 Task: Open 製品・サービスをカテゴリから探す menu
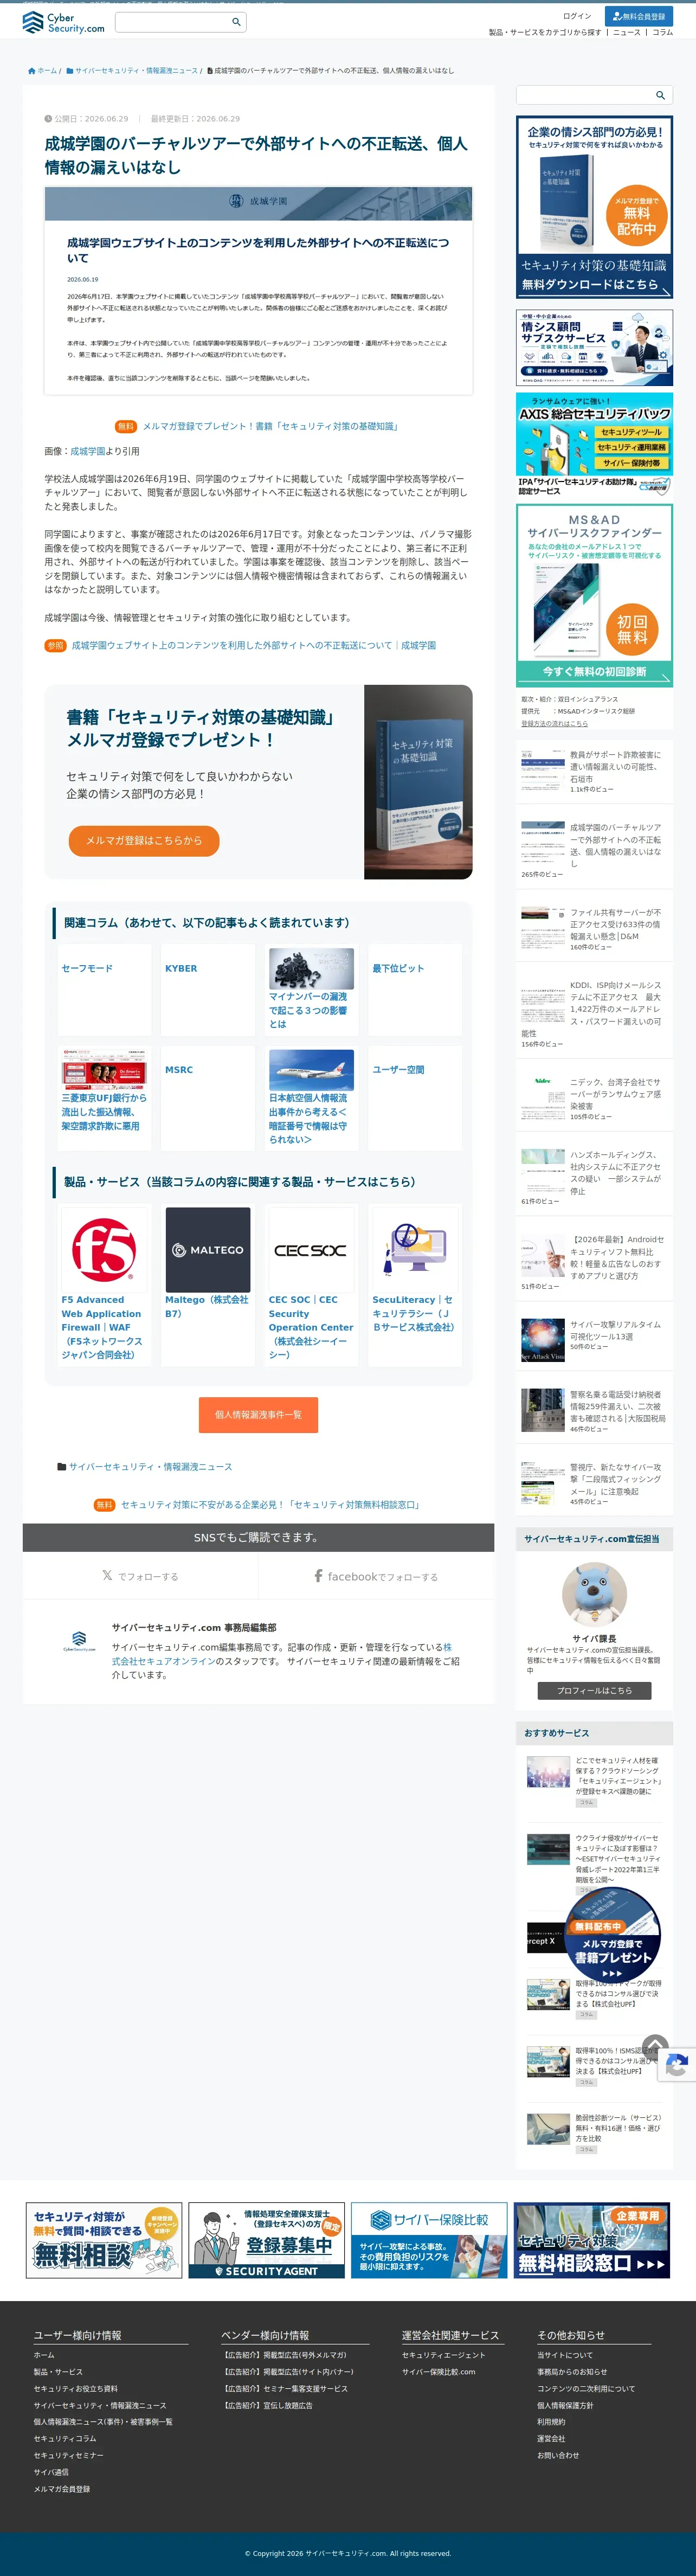click(x=545, y=32)
